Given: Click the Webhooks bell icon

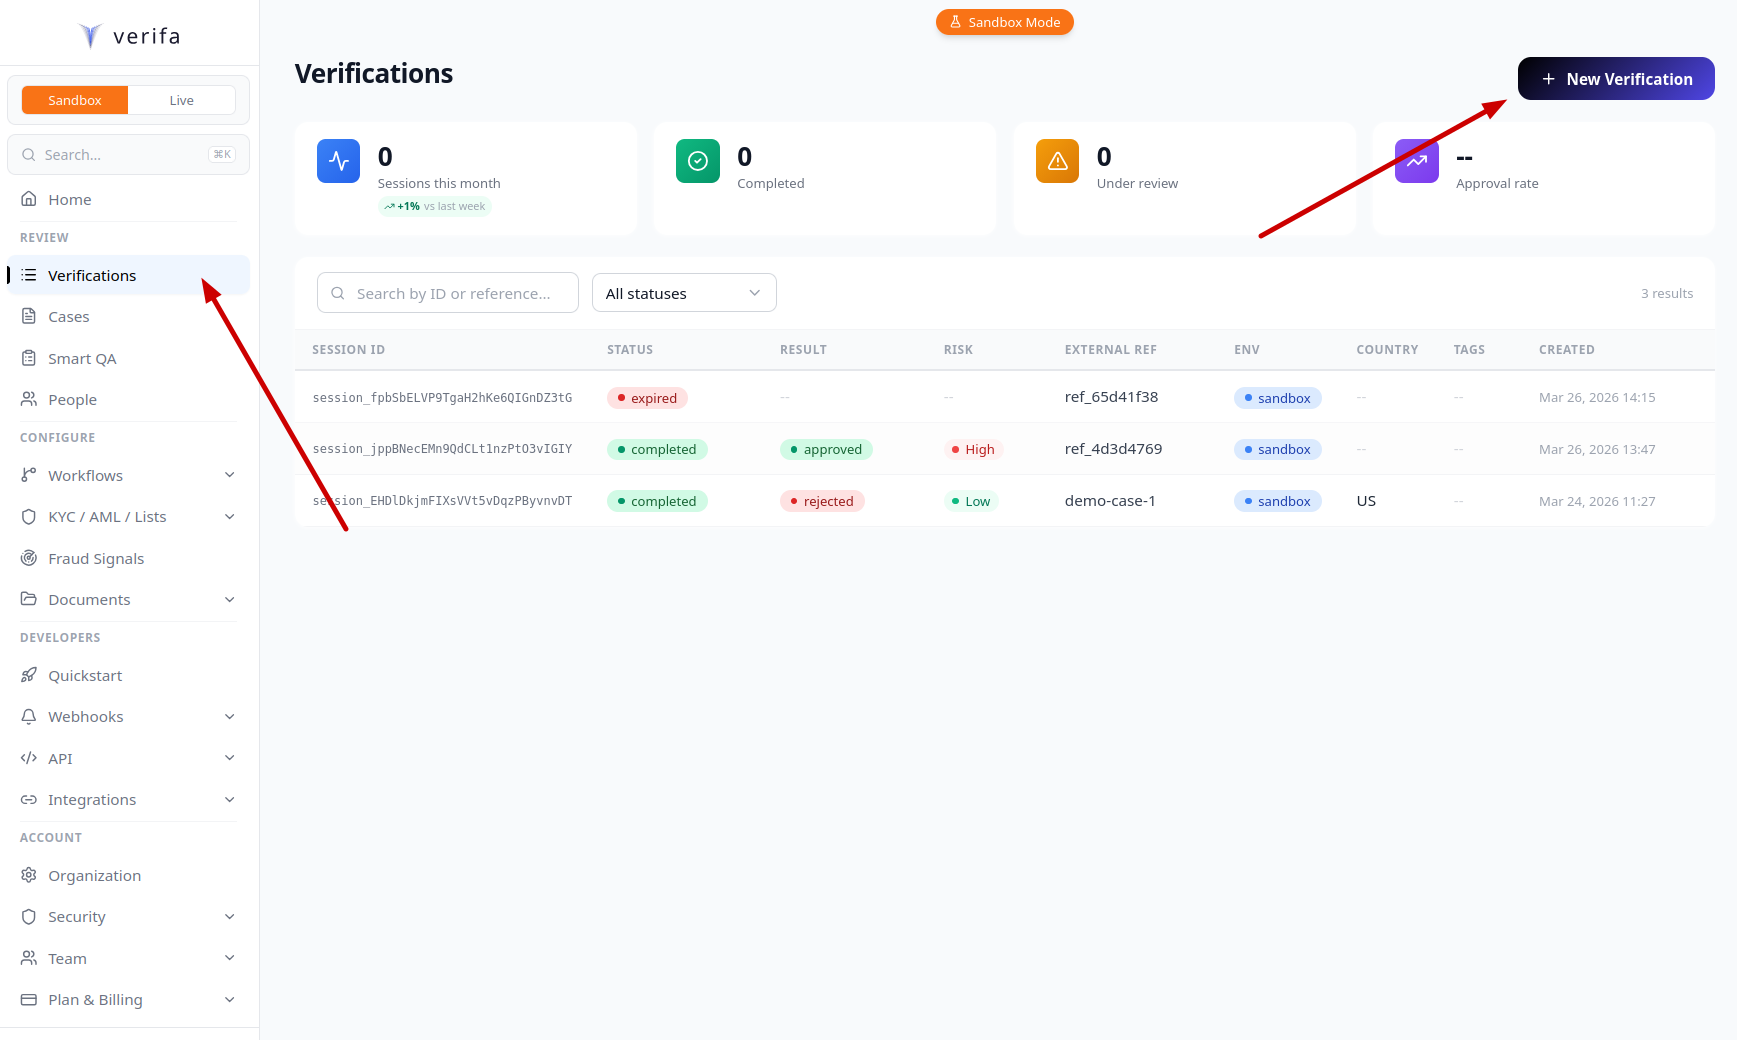Looking at the screenshot, I should click(30, 716).
